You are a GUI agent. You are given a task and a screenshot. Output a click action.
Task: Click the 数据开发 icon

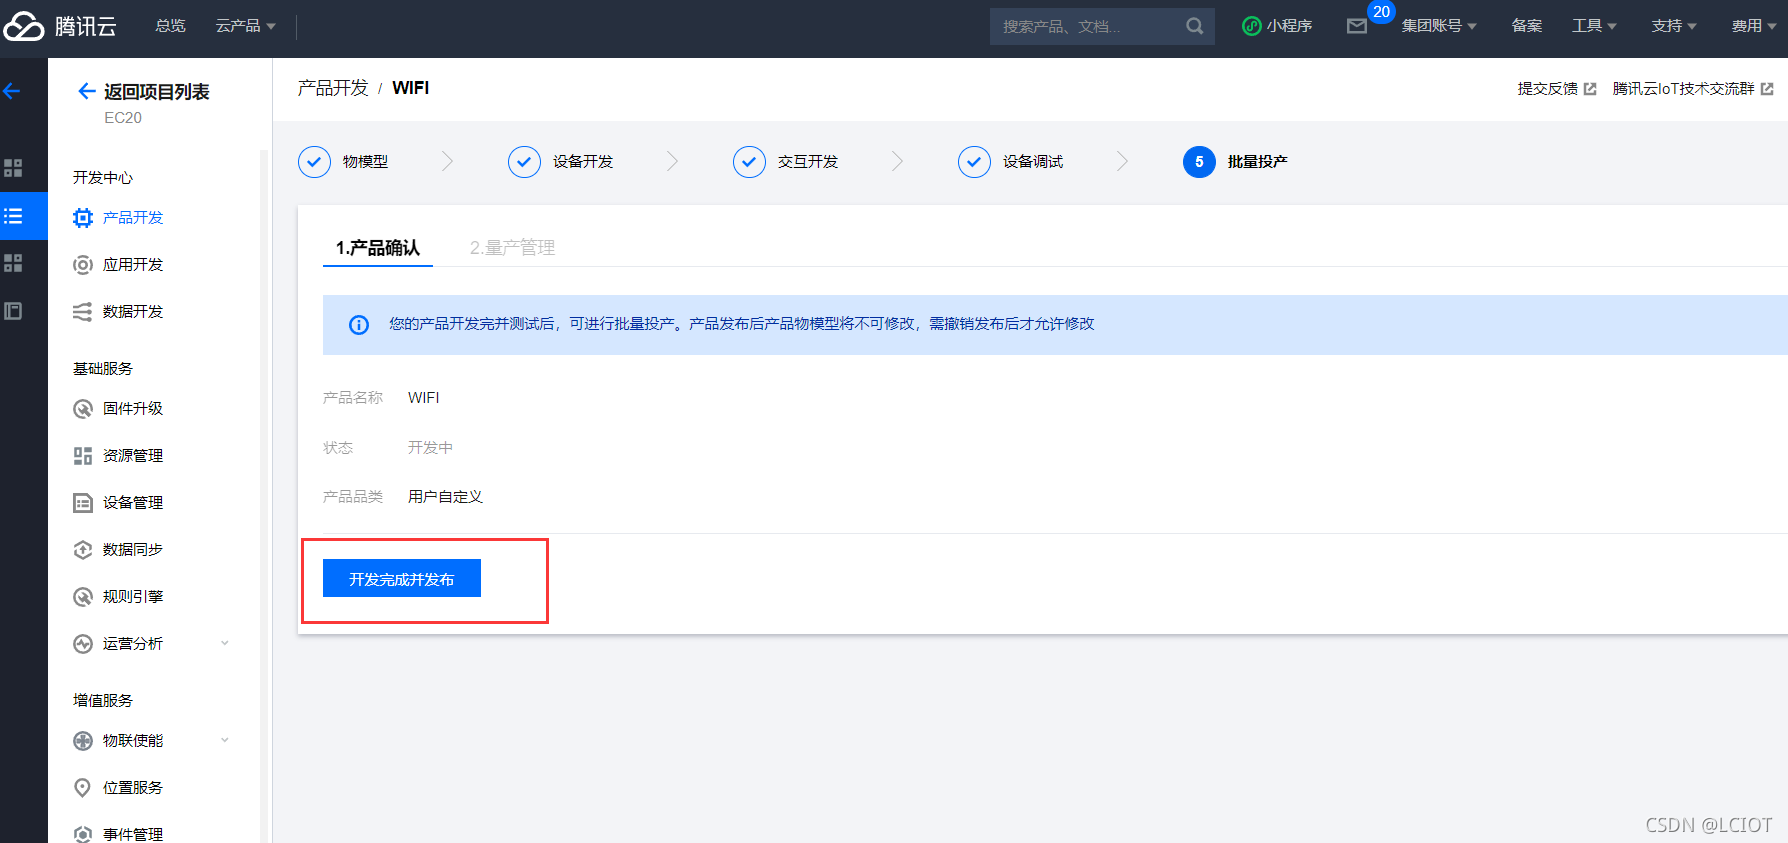coord(83,312)
